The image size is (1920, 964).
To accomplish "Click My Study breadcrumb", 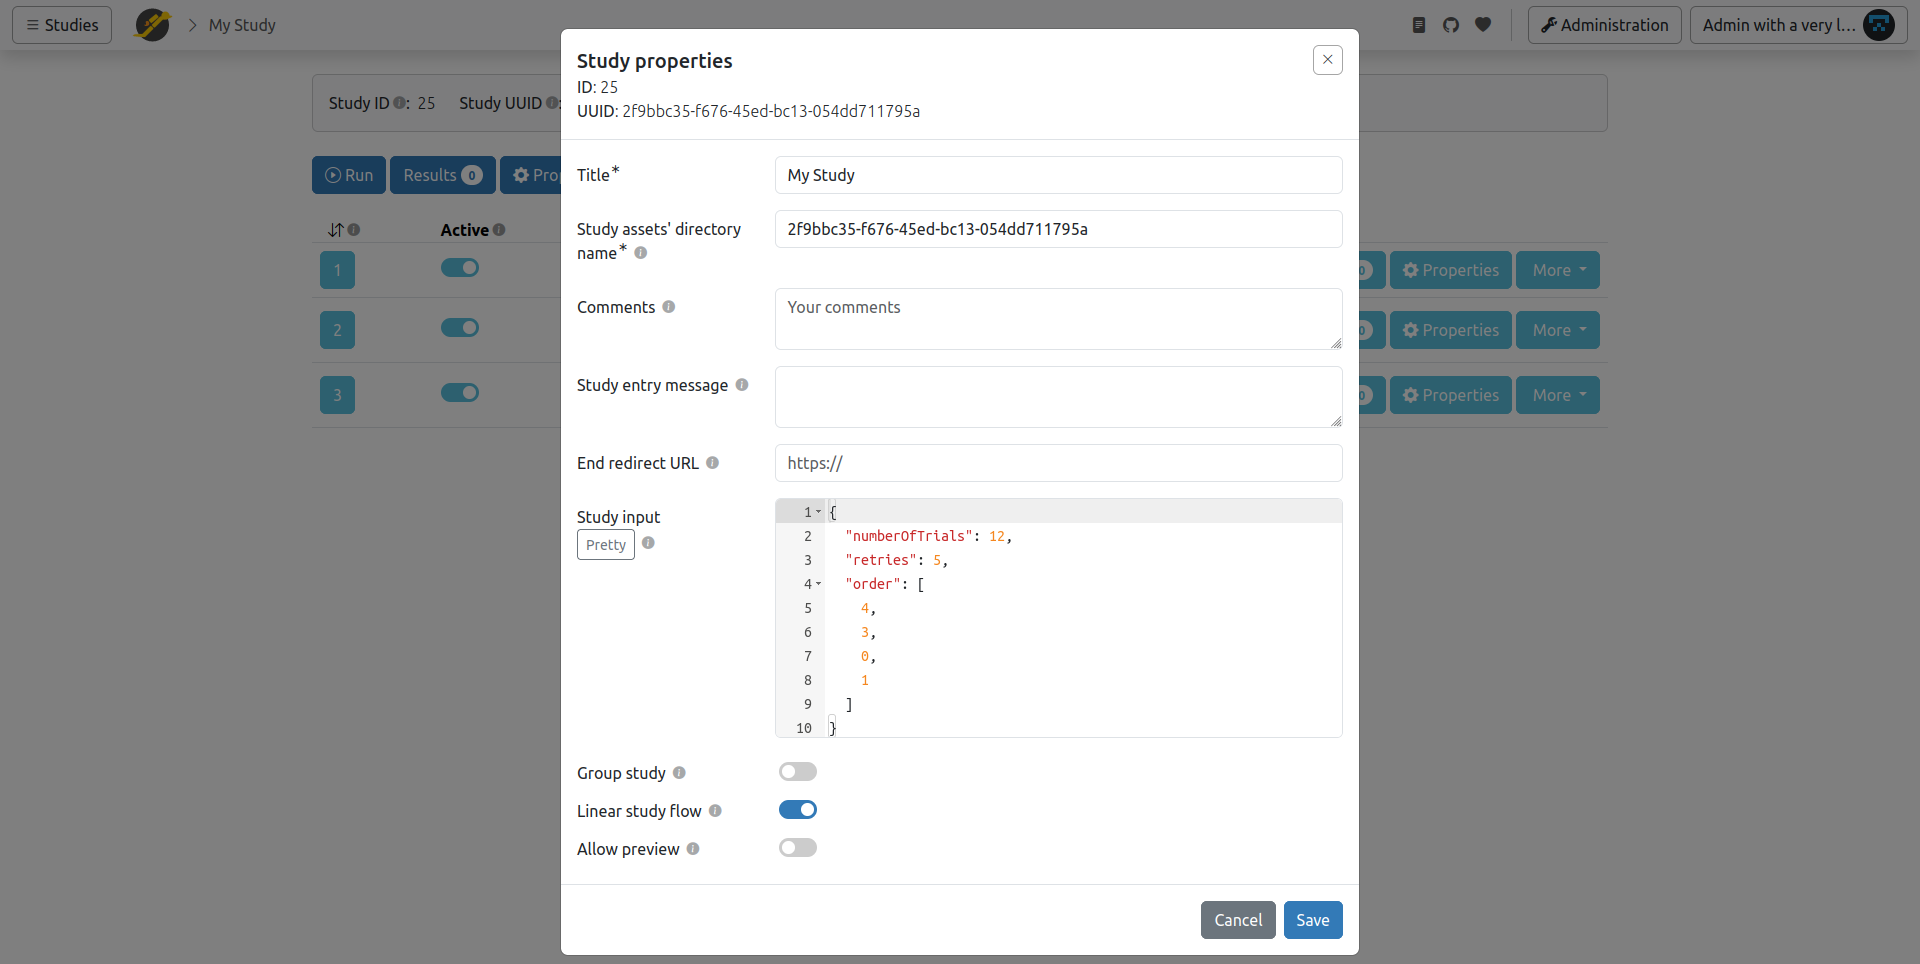I will coord(242,25).
